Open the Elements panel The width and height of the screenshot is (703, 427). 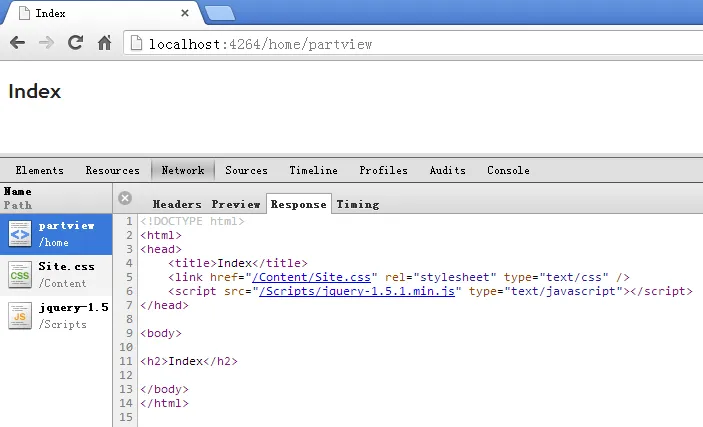click(39, 170)
